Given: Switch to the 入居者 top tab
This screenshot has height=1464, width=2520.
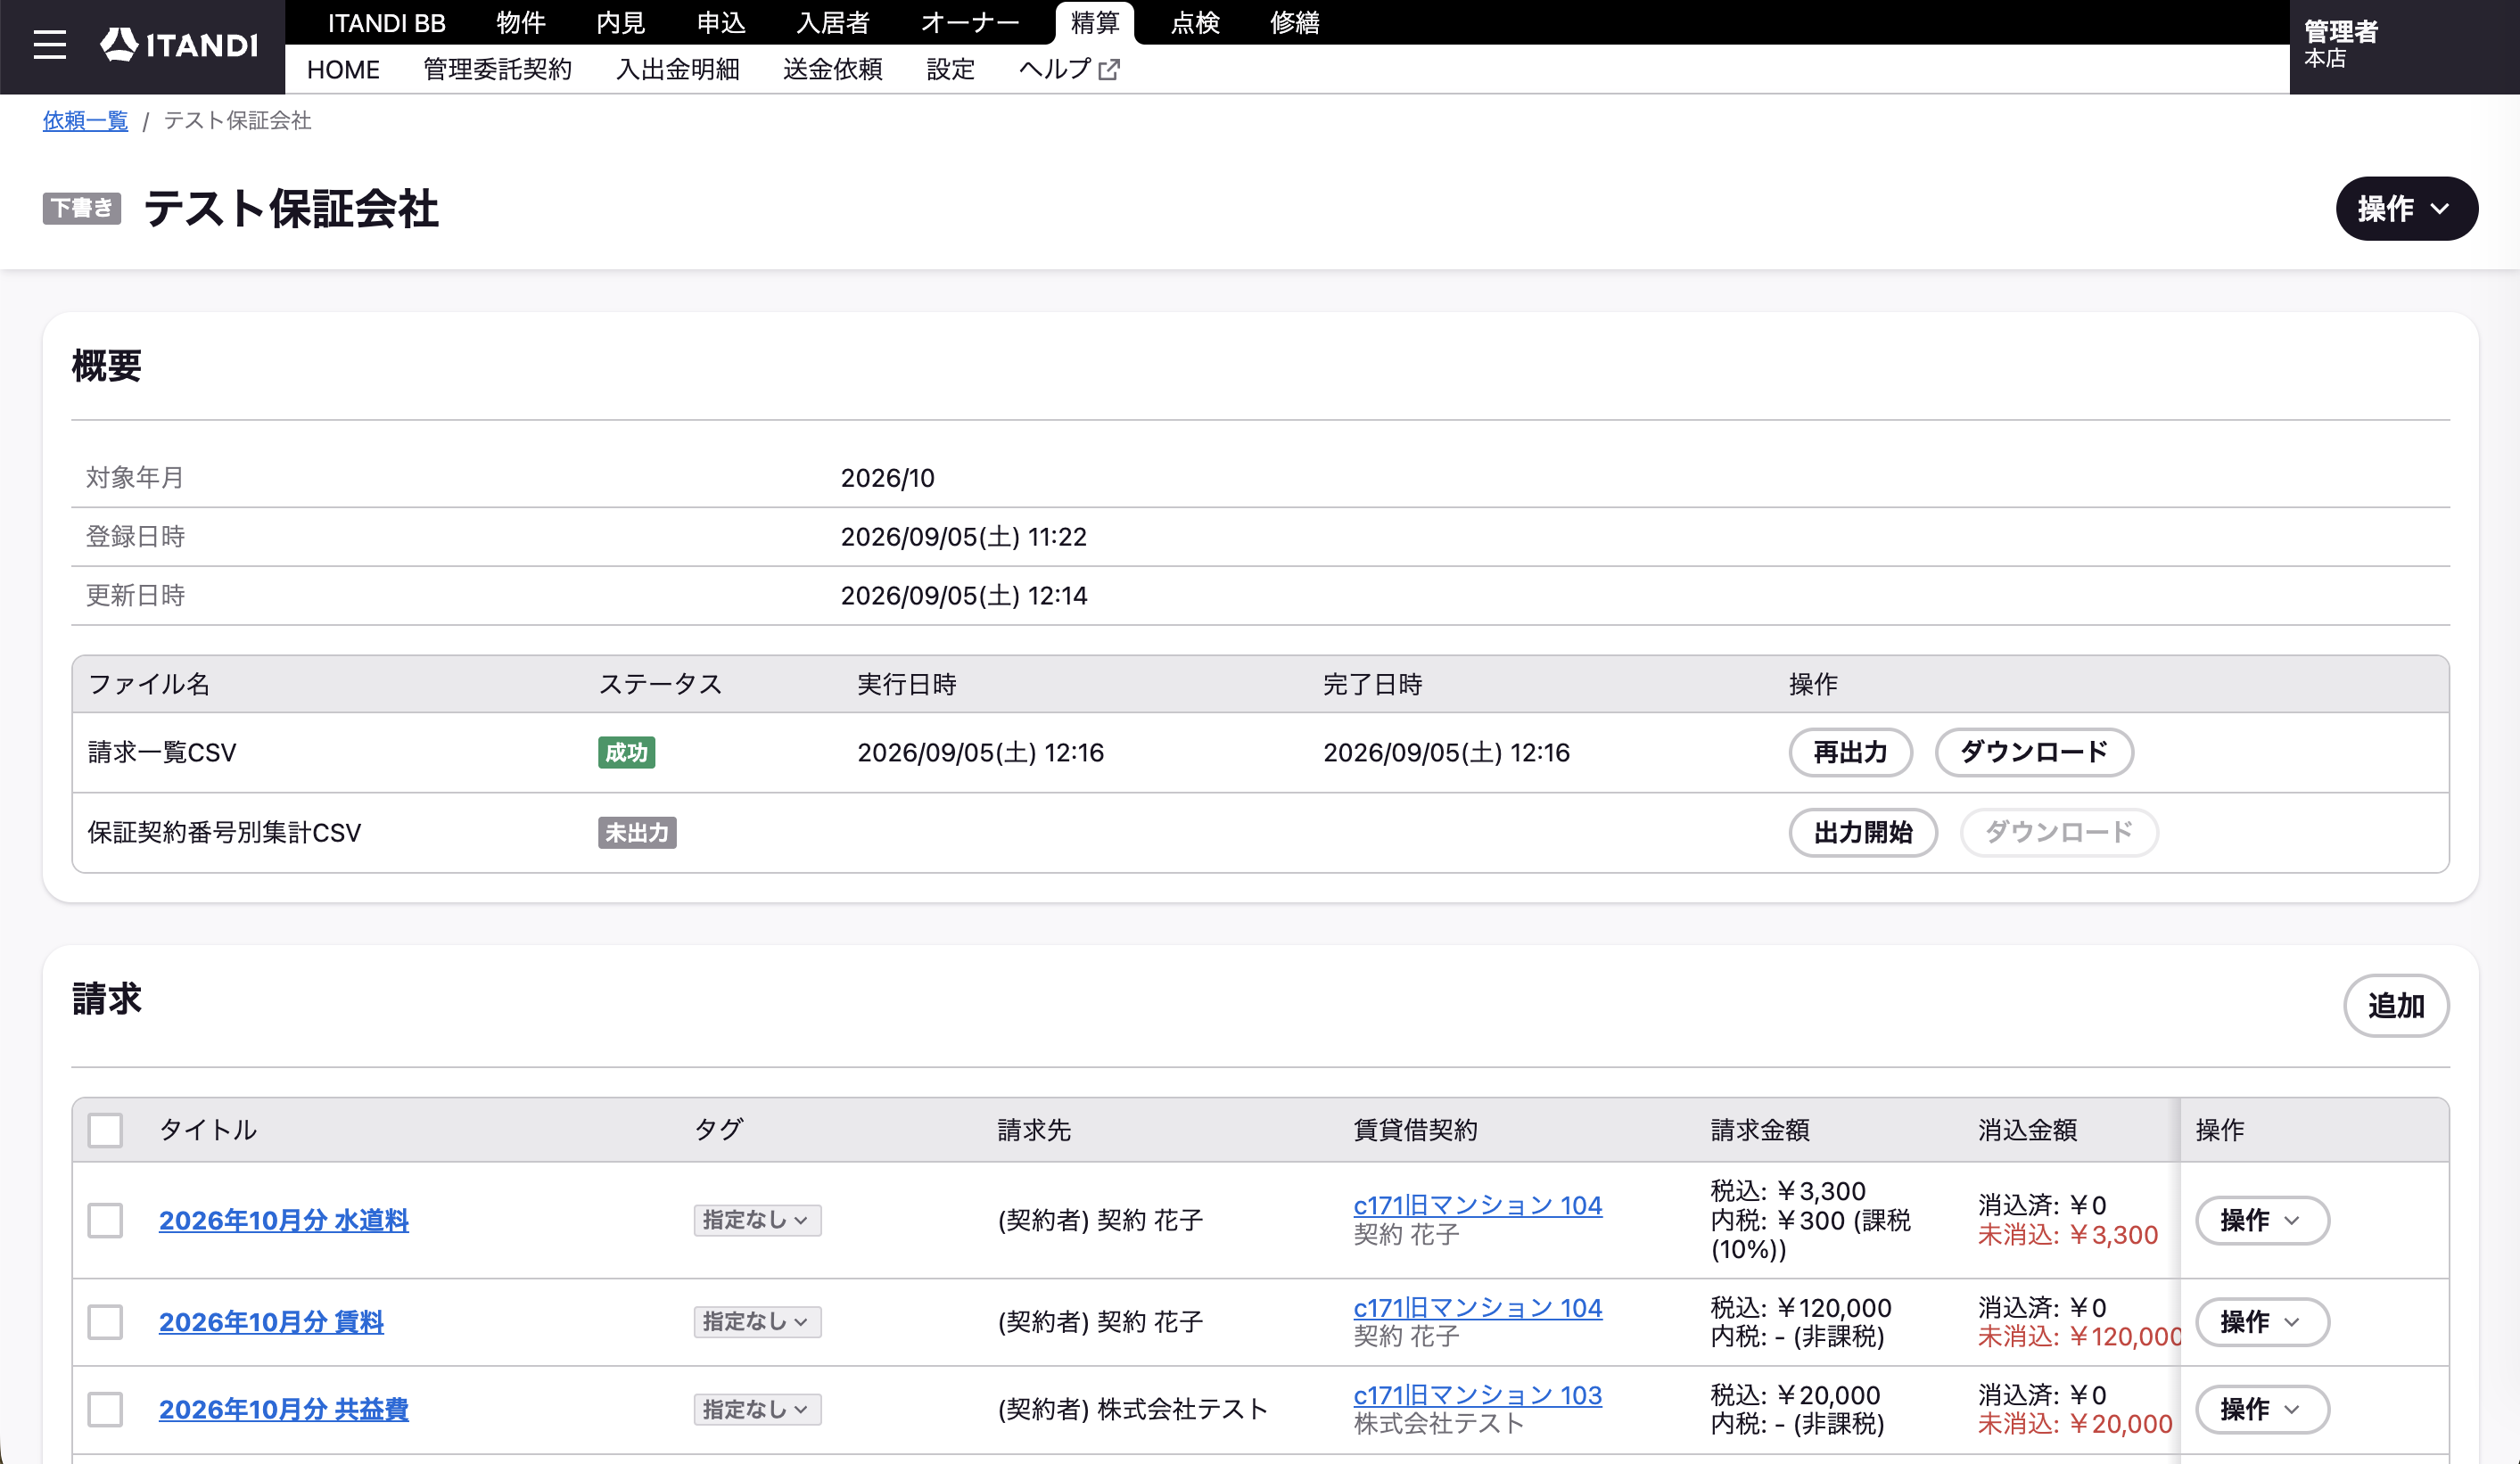Looking at the screenshot, I should (x=832, y=22).
